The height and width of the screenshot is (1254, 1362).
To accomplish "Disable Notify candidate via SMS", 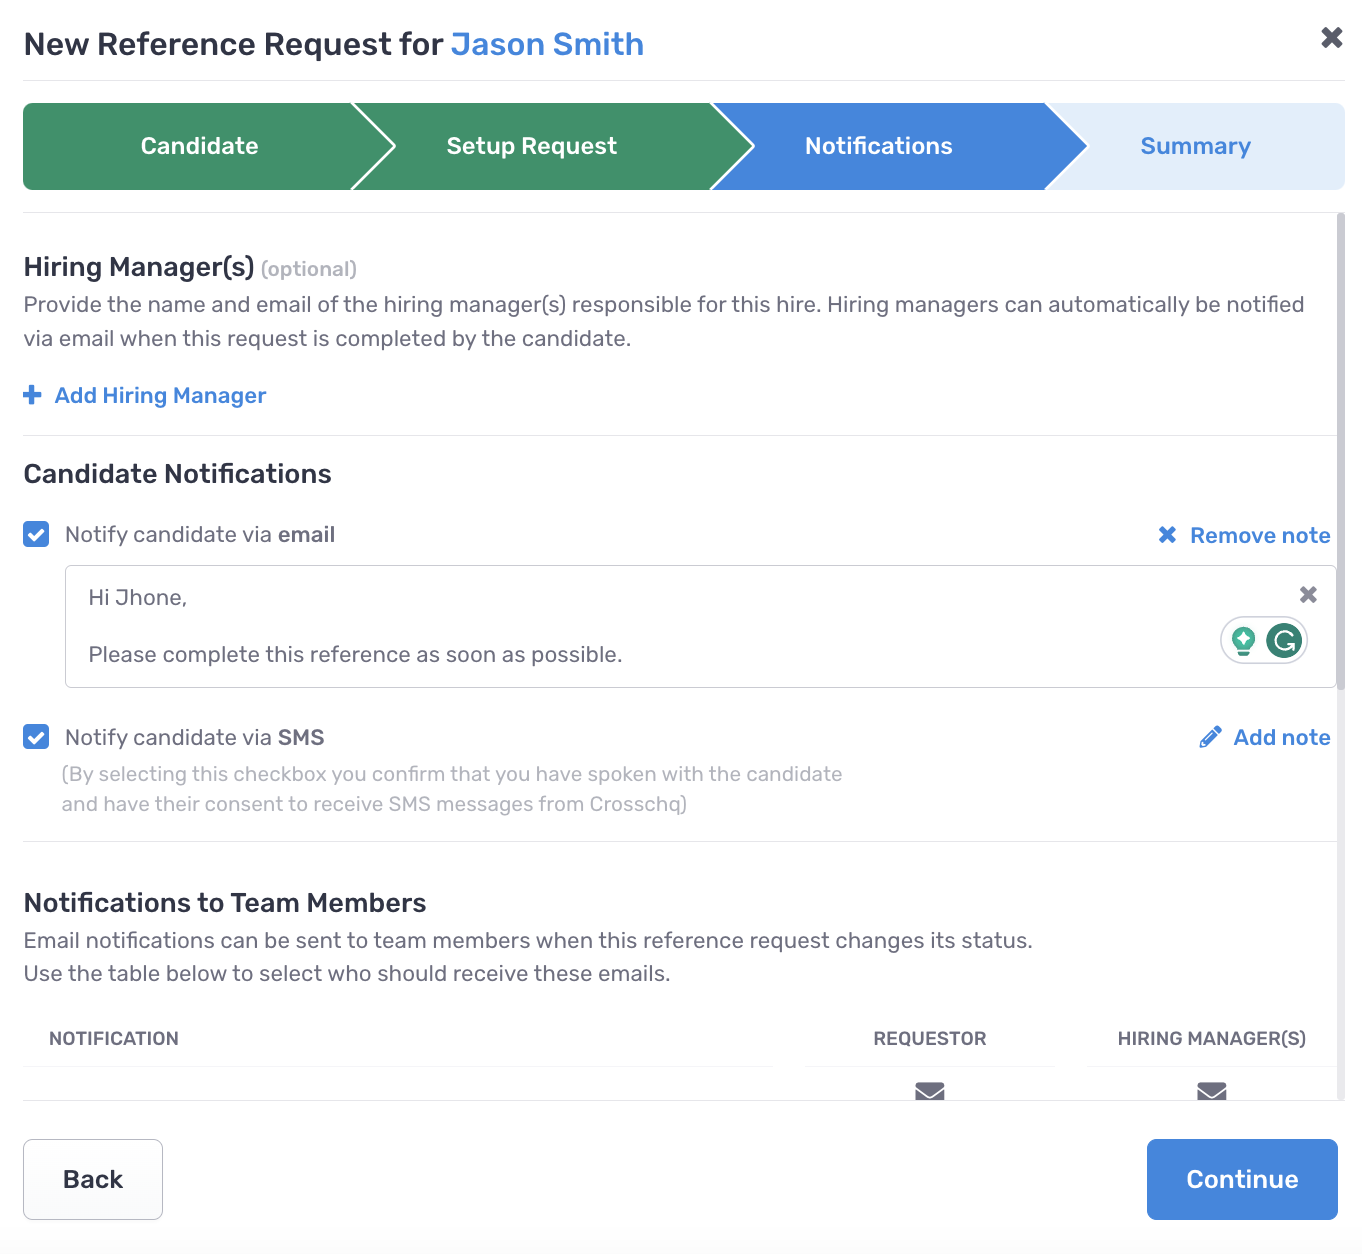I will coord(35,737).
